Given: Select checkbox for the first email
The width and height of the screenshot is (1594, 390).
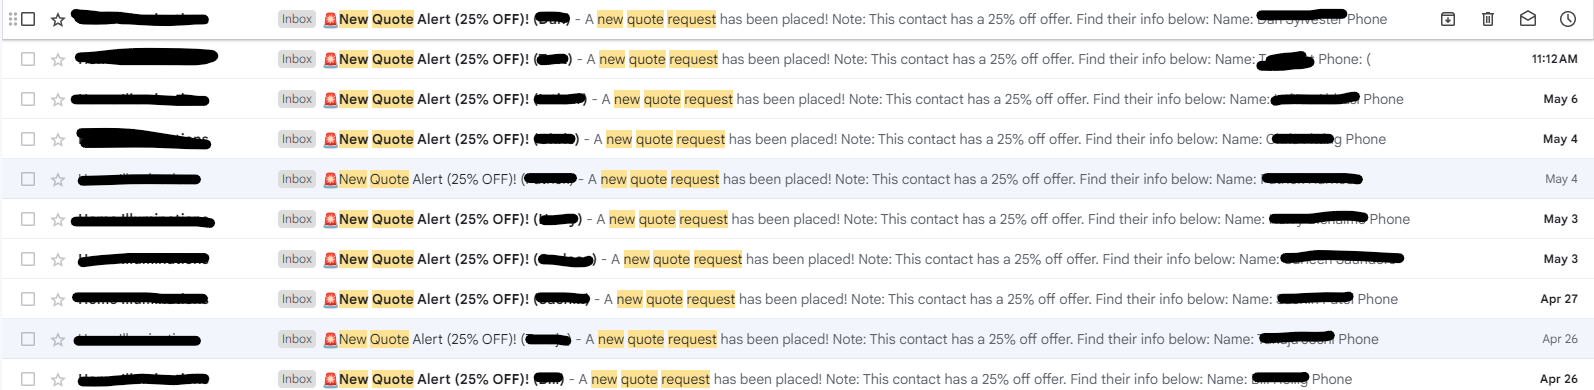Looking at the screenshot, I should point(28,19).
